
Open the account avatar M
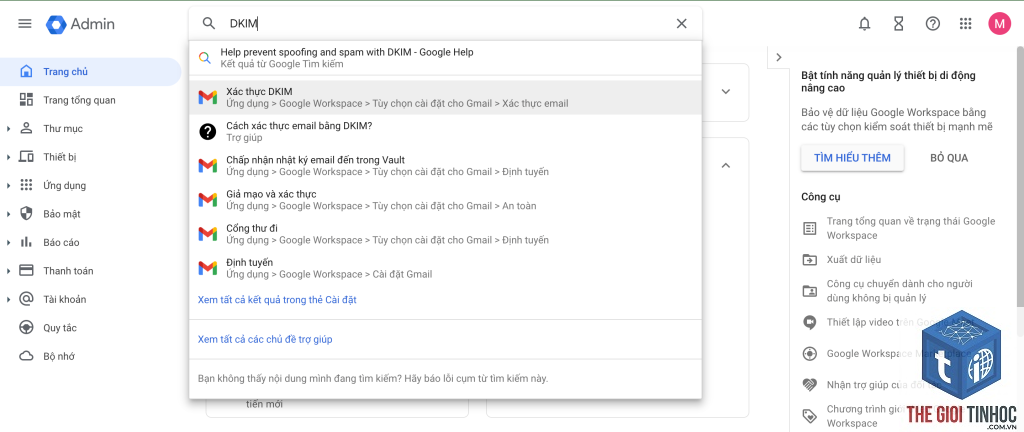[x=999, y=24]
